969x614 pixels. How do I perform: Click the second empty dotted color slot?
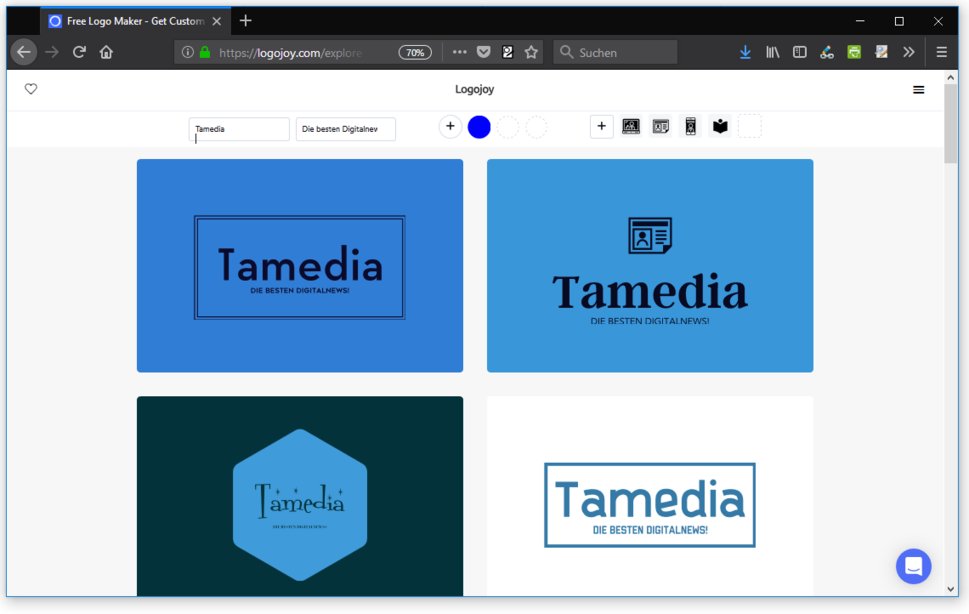[536, 127]
